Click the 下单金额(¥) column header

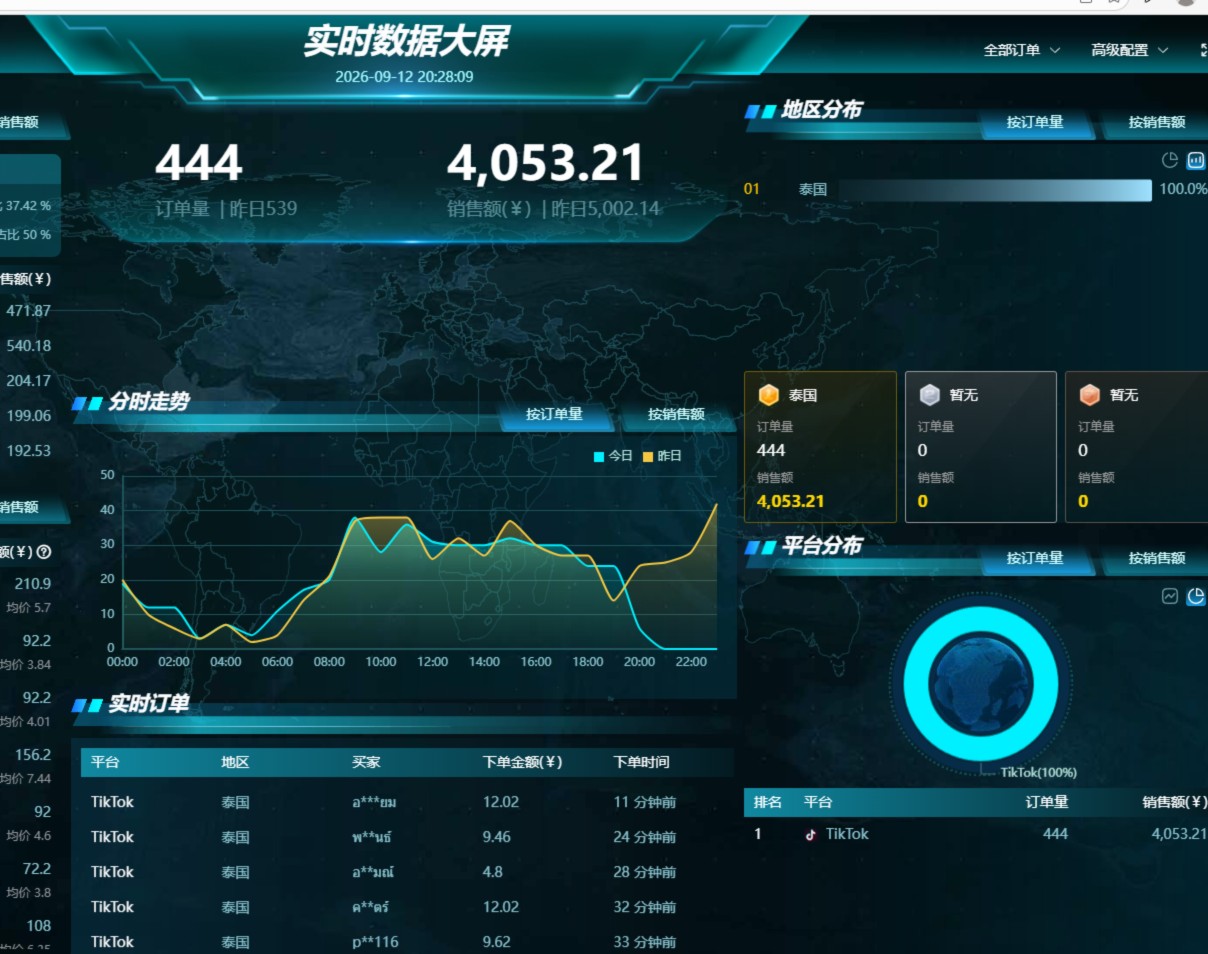522,762
